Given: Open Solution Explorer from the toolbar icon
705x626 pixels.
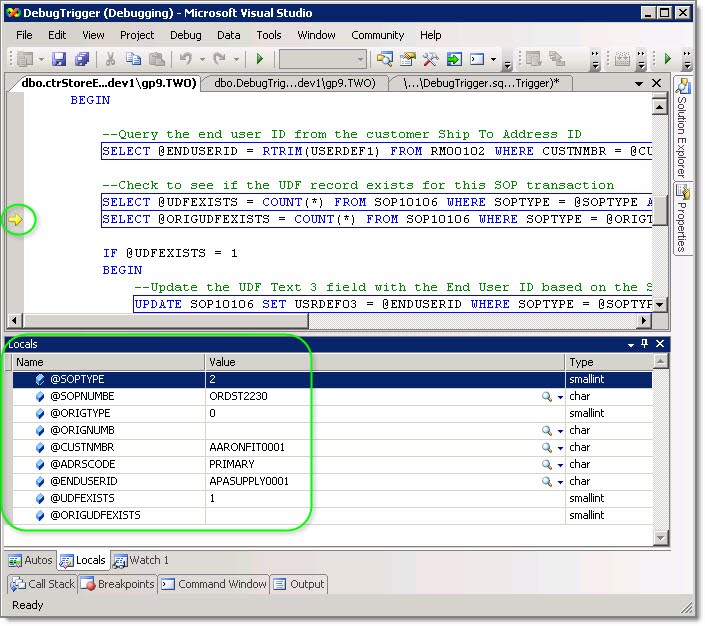Looking at the screenshot, I should (384, 59).
